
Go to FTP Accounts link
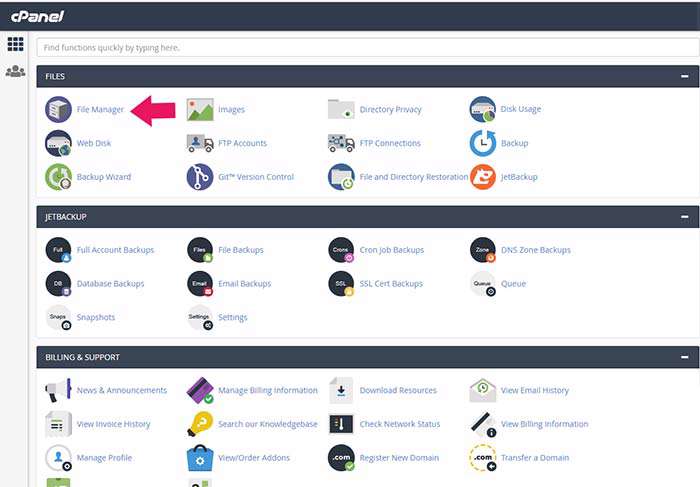point(242,143)
